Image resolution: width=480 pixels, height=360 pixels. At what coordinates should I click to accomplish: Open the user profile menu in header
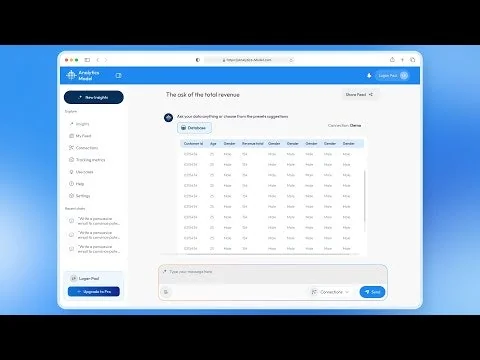[392, 76]
